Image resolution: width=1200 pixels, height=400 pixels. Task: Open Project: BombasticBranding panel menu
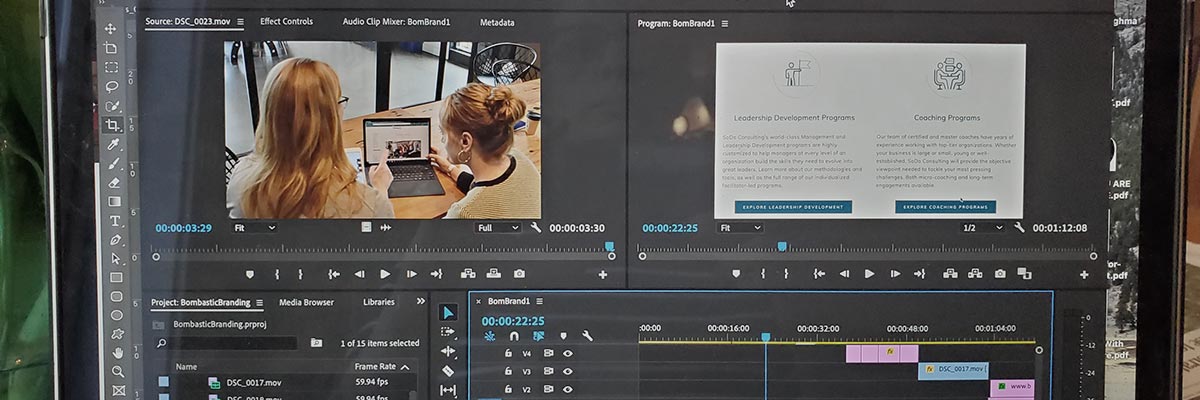pyautogui.click(x=259, y=303)
